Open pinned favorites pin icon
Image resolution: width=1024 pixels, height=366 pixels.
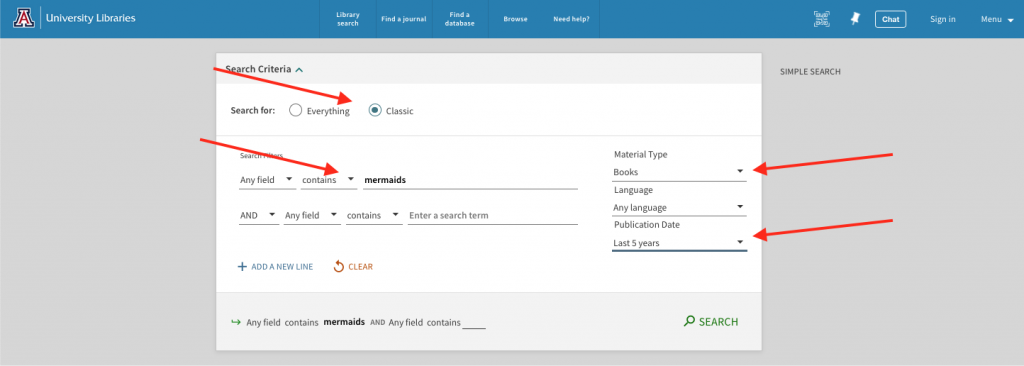855,19
